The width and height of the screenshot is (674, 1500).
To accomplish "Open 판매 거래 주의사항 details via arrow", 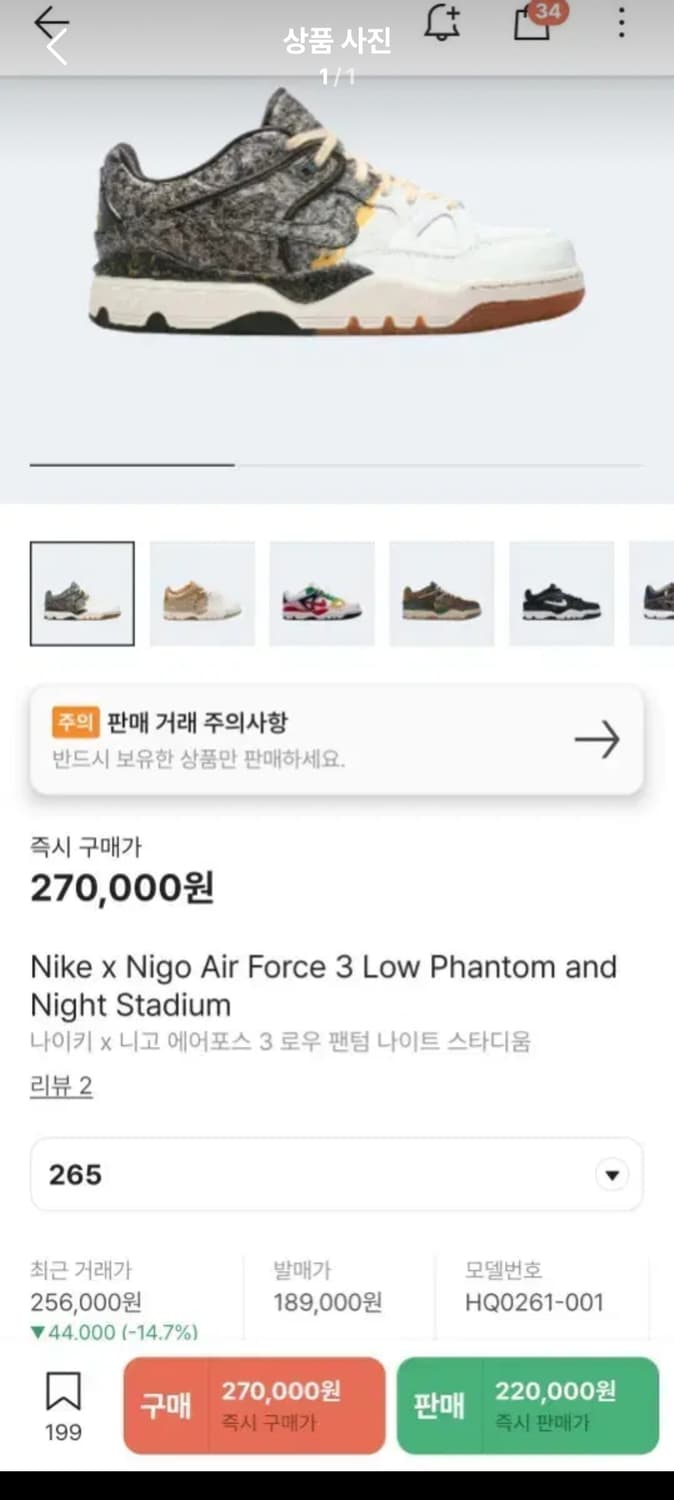I will coord(597,738).
